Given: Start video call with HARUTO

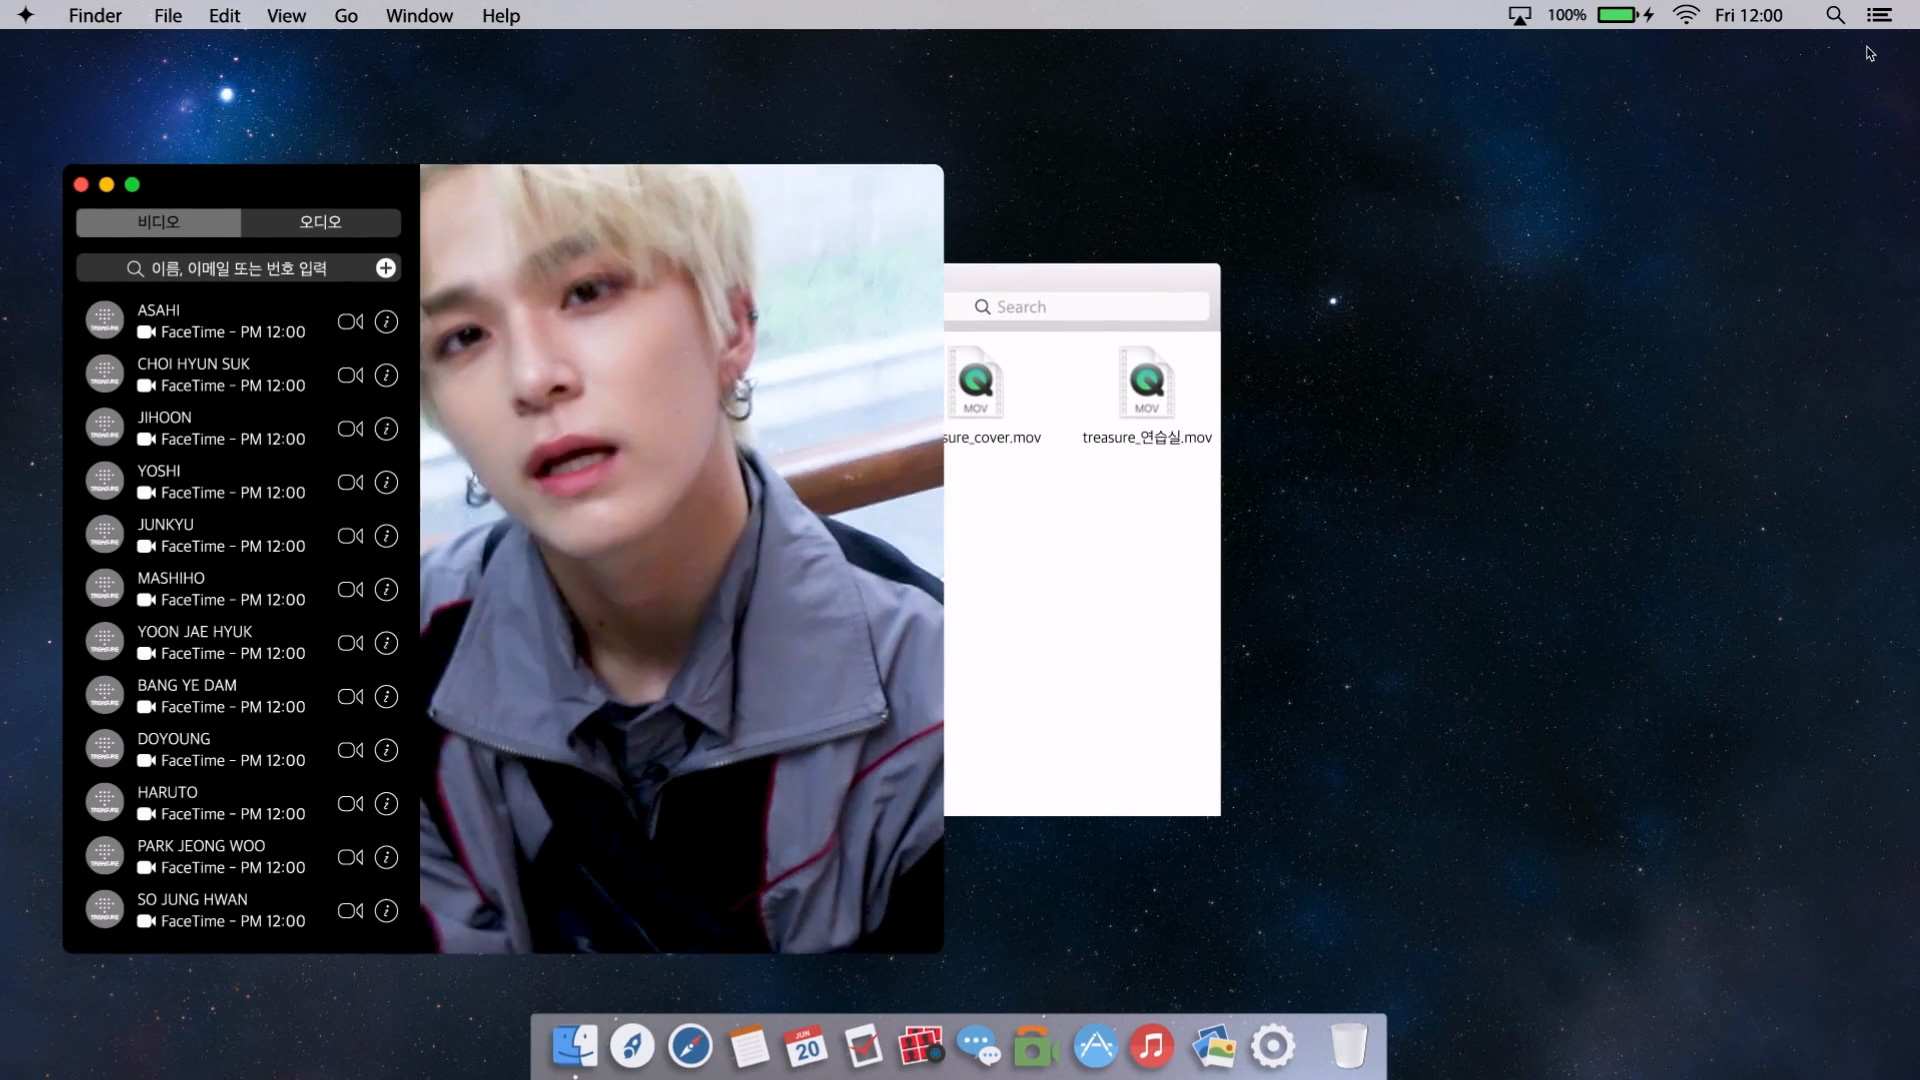Looking at the screenshot, I should point(350,804).
